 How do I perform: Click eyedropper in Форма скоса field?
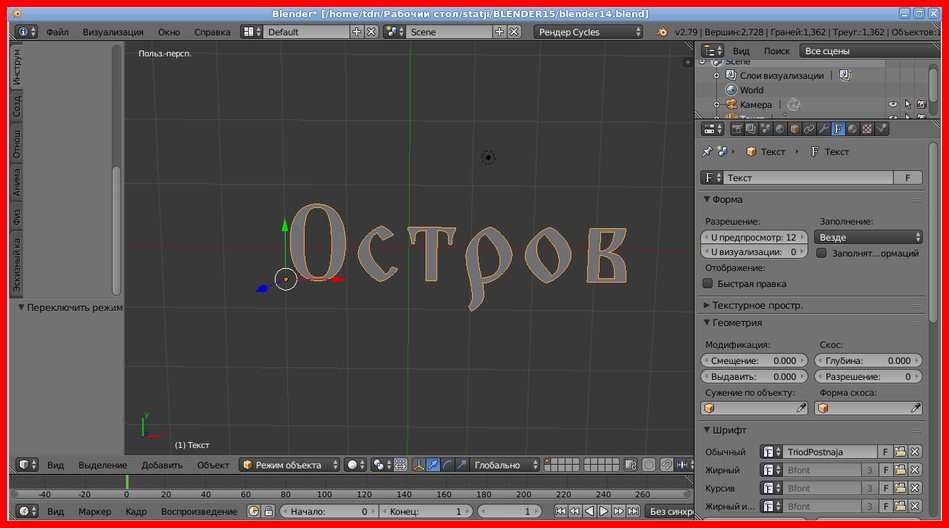click(x=916, y=408)
